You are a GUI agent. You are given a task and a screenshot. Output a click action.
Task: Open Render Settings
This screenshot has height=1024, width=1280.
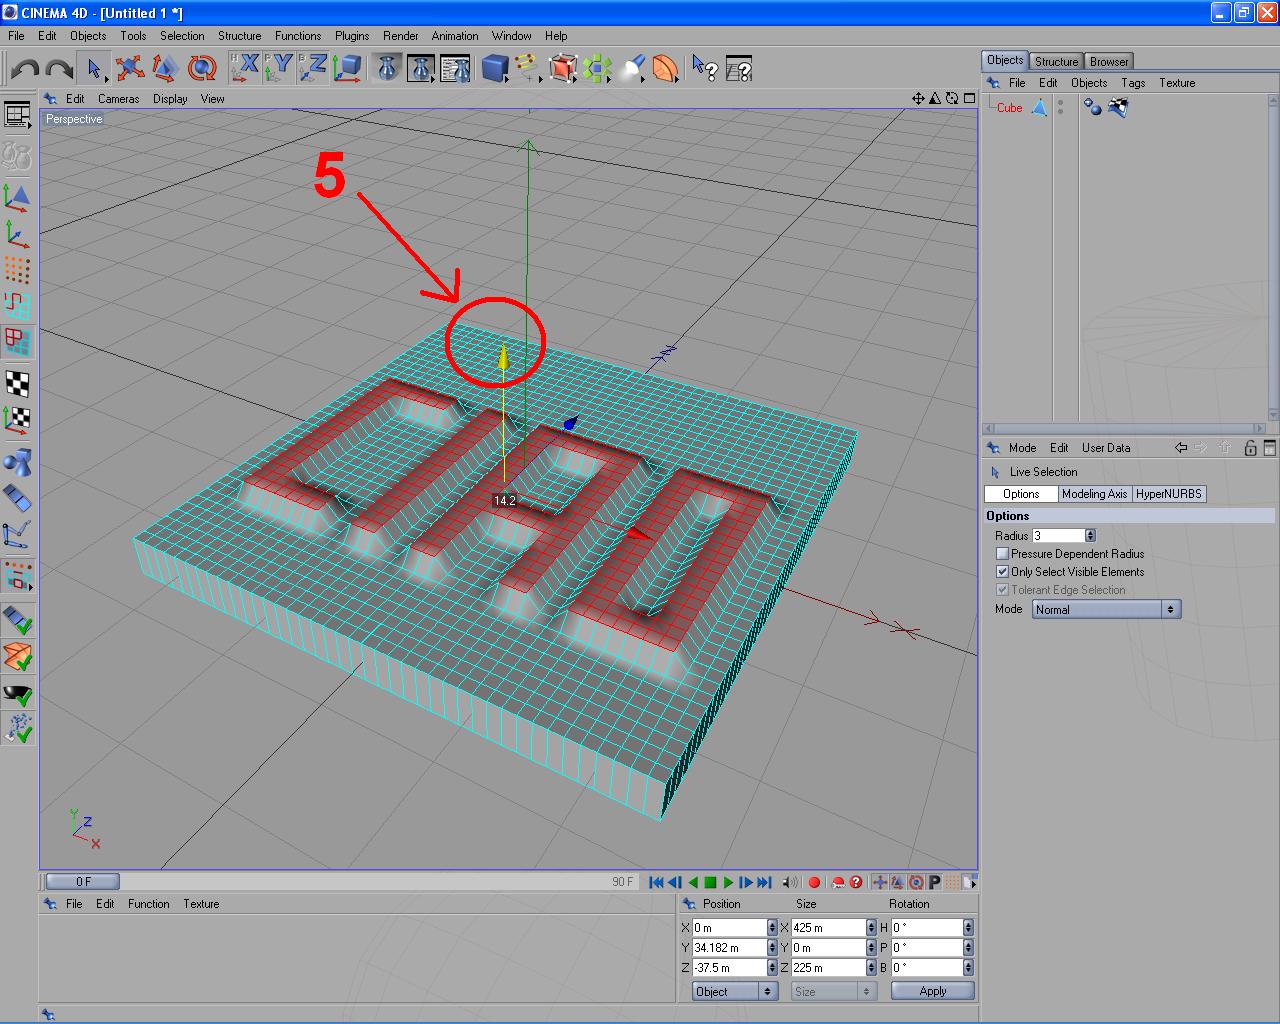[455, 68]
